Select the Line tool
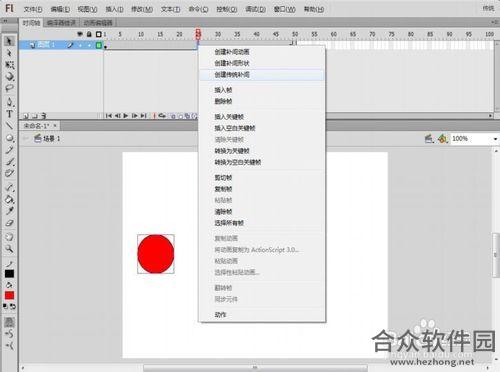500x372 pixels. click(9, 126)
